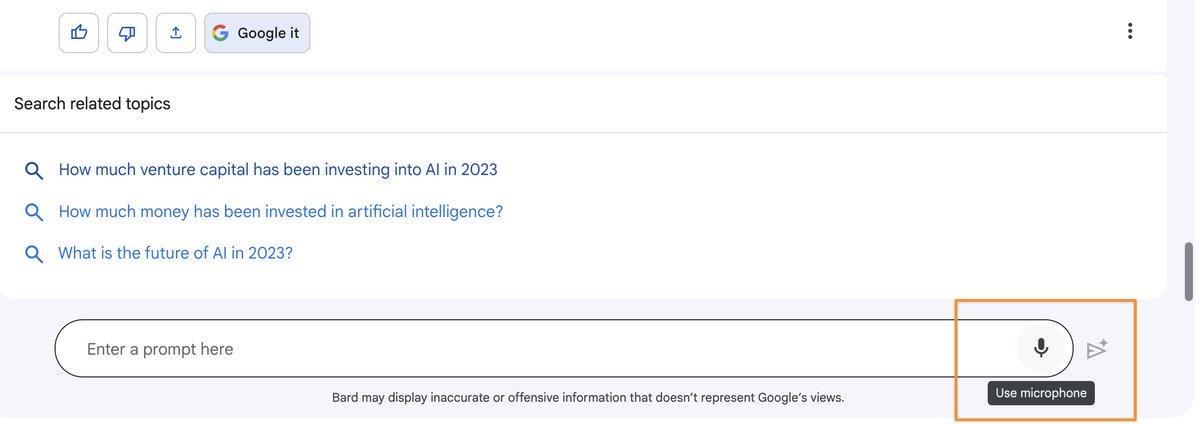The height and width of the screenshot is (424, 1200).
Task: Click search icon beside money invested topic
Action: point(34,212)
